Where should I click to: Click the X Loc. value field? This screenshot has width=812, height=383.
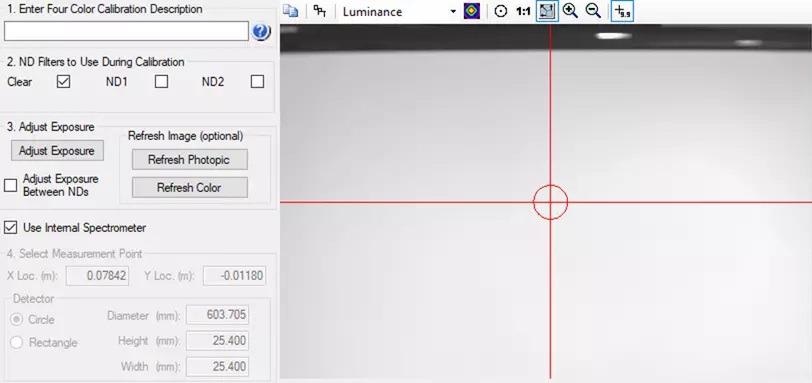coord(97,276)
